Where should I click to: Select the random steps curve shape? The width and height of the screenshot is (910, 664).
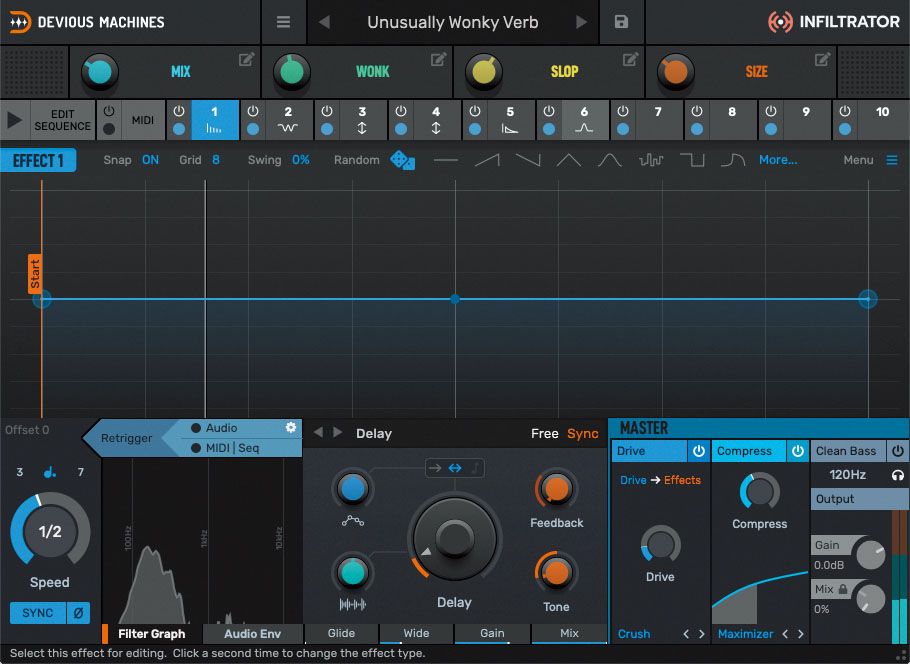pos(651,160)
